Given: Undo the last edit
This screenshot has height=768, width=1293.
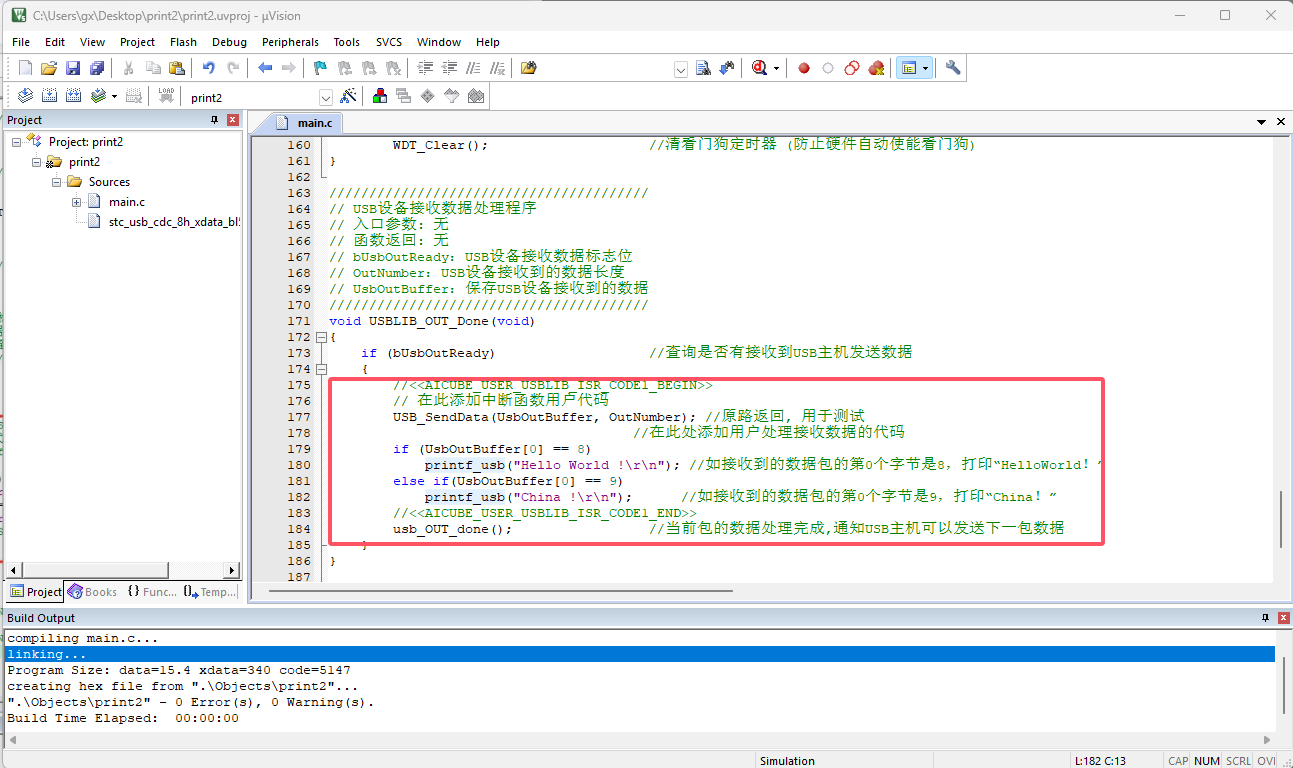Looking at the screenshot, I should [x=209, y=68].
